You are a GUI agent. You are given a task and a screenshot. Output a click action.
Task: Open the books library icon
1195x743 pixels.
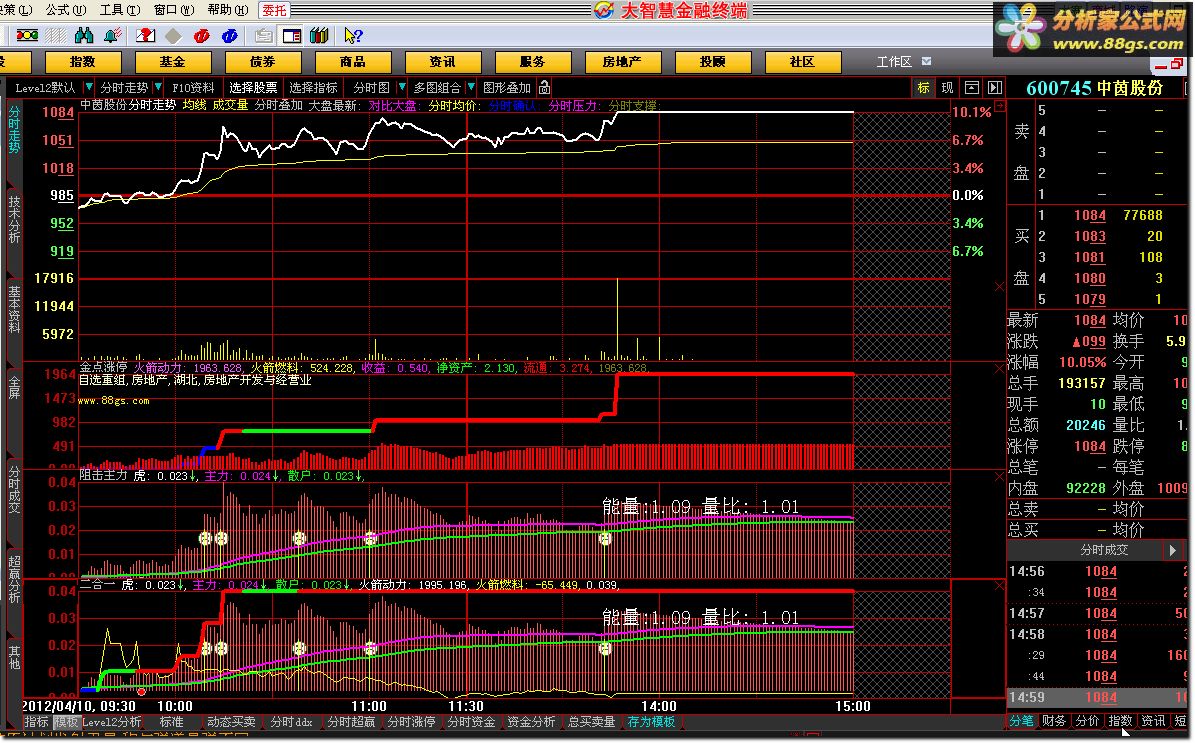pos(319,36)
